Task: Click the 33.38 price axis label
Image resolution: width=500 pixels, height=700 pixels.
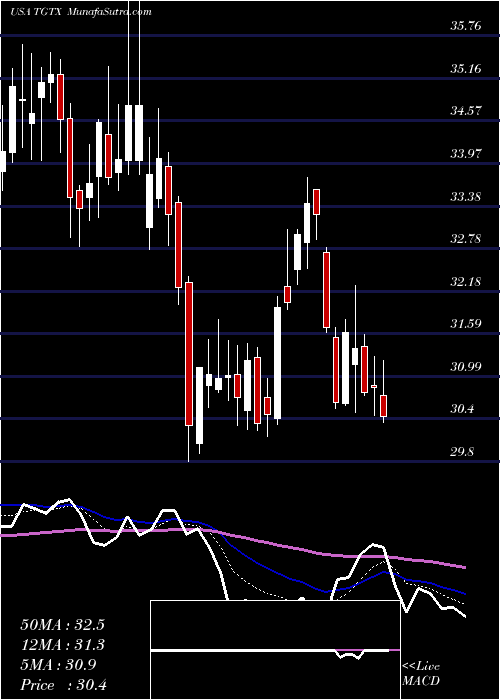Action: tap(466, 197)
